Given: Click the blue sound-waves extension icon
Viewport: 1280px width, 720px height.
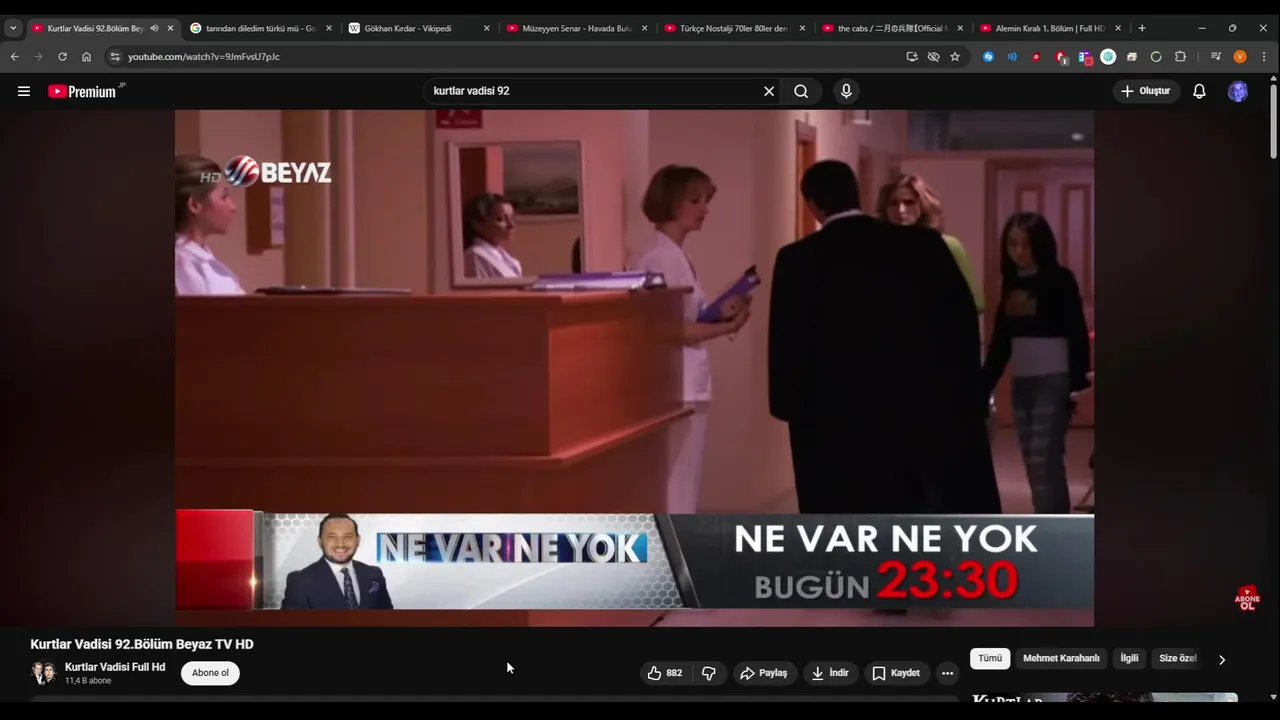Looking at the screenshot, I should tap(1012, 57).
